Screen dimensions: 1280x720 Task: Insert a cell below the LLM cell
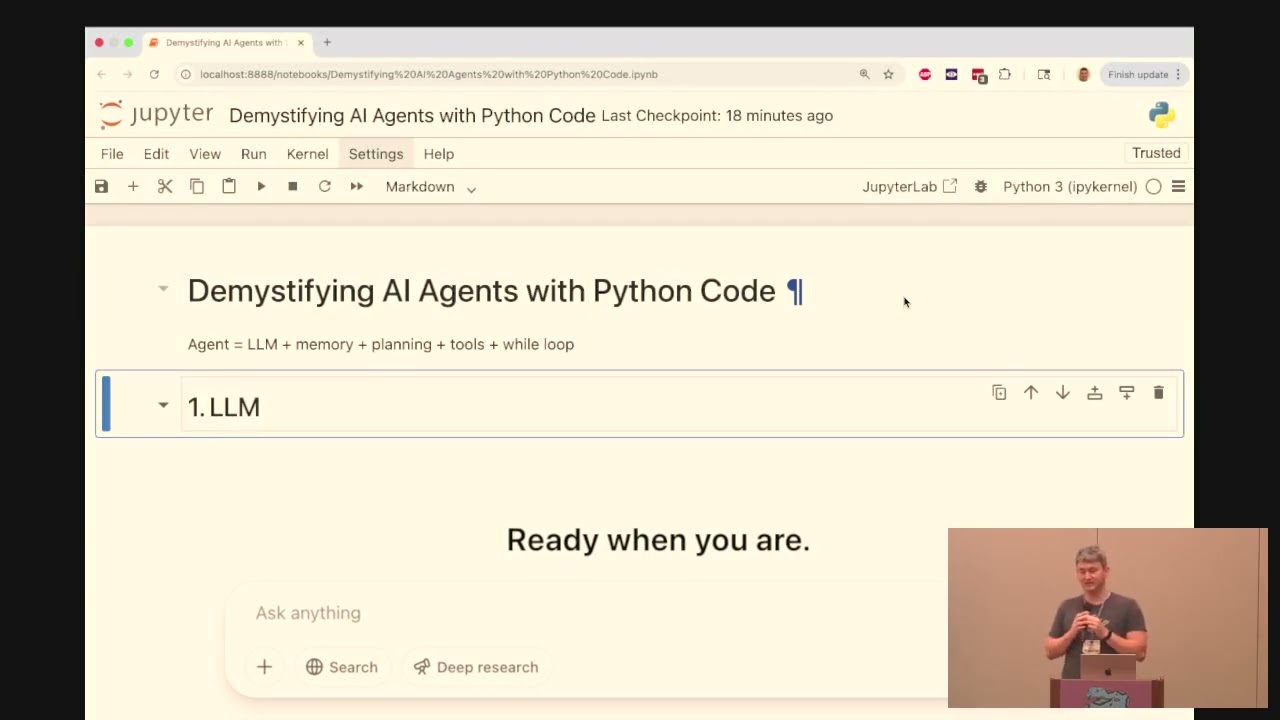(1127, 393)
